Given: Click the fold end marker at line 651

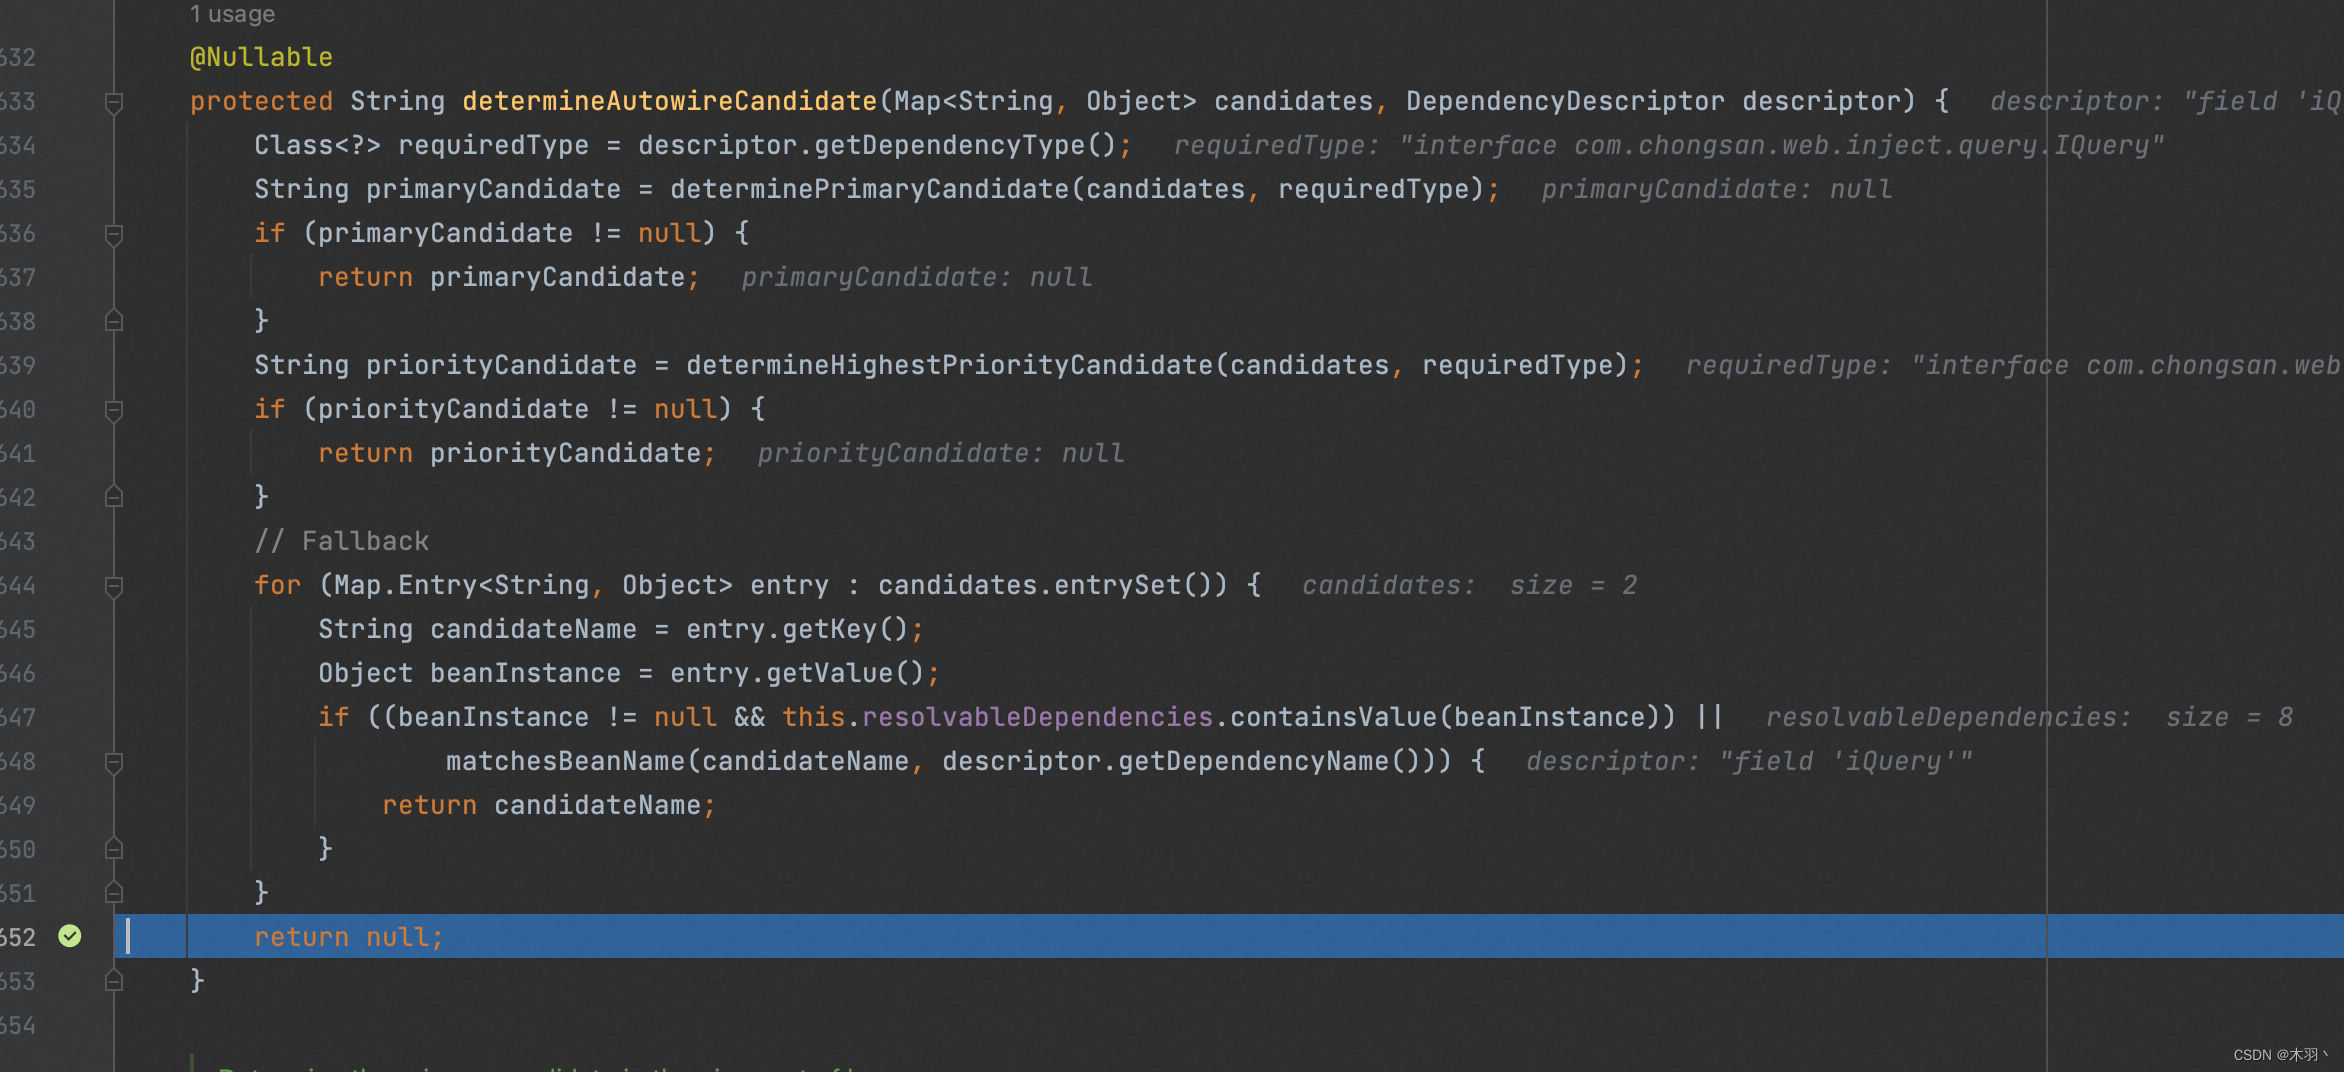Looking at the screenshot, I should tap(114, 893).
